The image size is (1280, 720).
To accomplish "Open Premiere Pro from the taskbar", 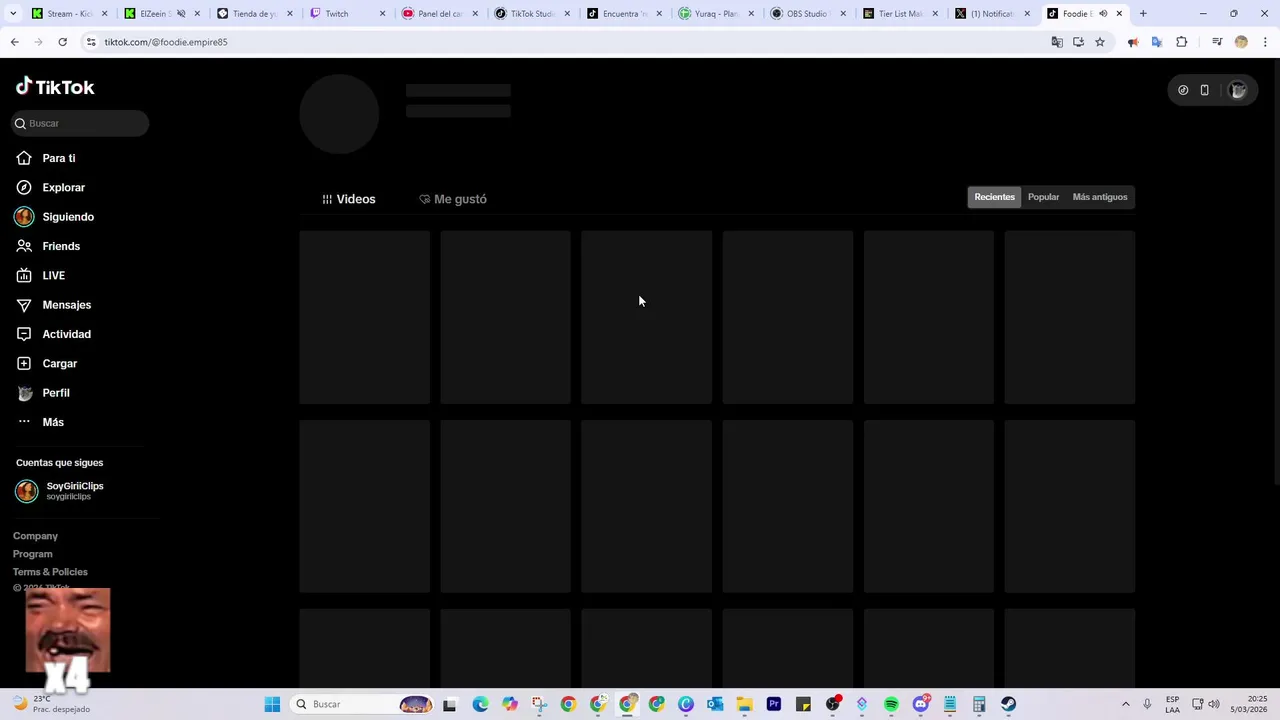I will tap(774, 704).
